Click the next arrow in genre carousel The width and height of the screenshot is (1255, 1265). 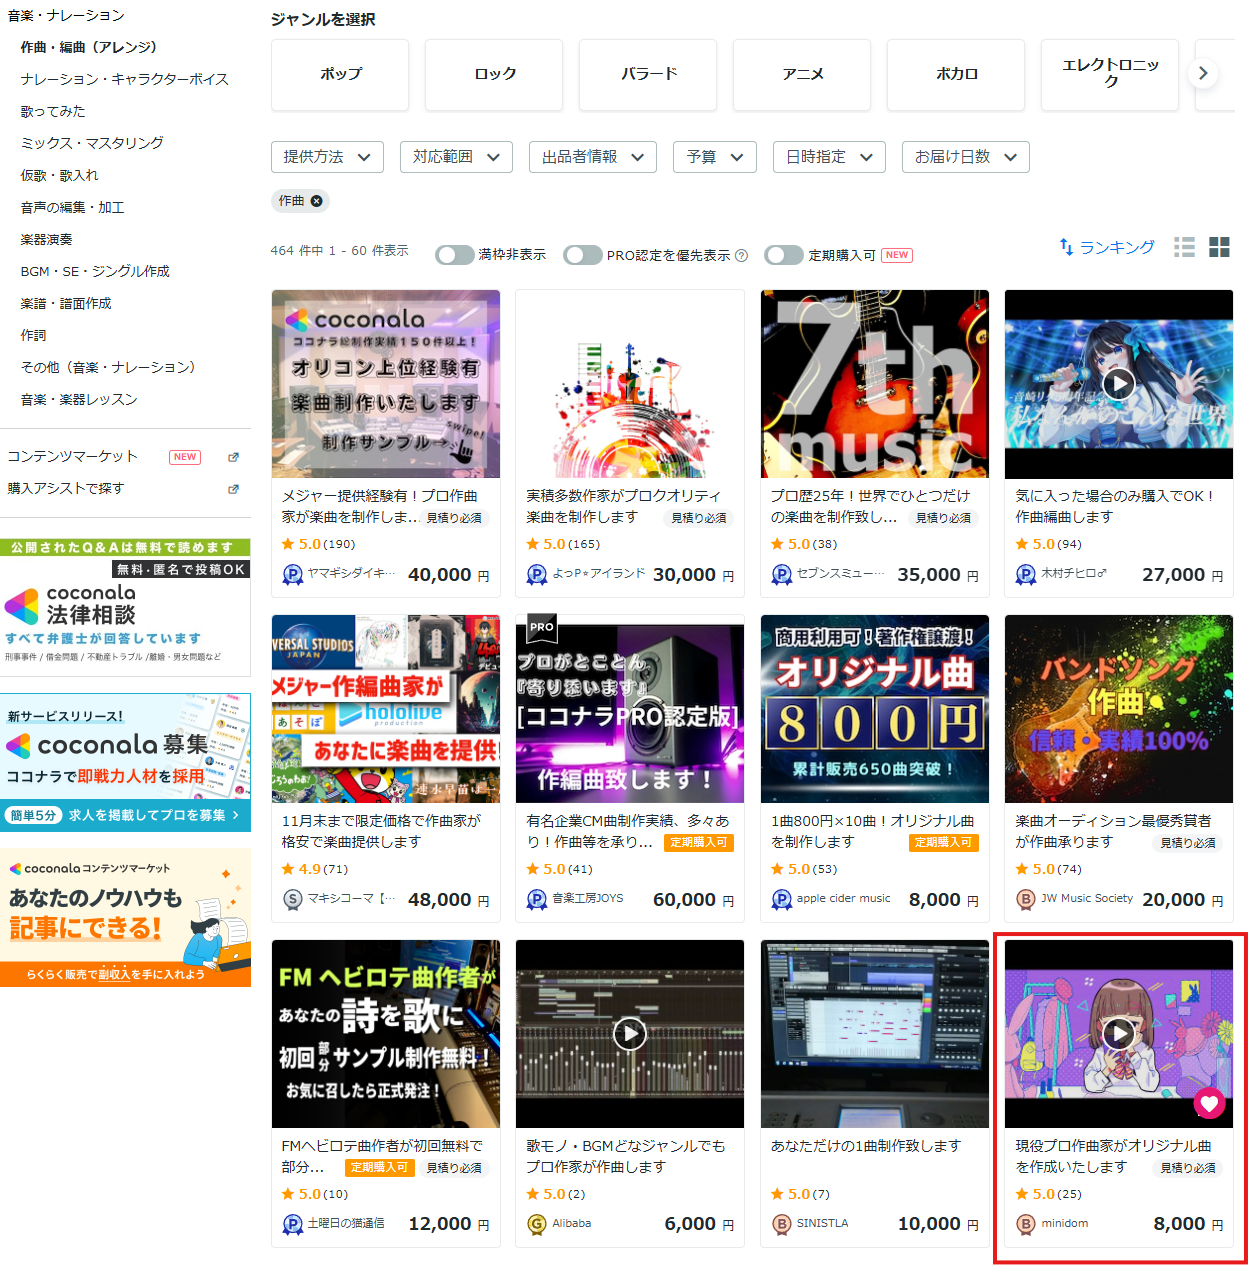pos(1203,73)
